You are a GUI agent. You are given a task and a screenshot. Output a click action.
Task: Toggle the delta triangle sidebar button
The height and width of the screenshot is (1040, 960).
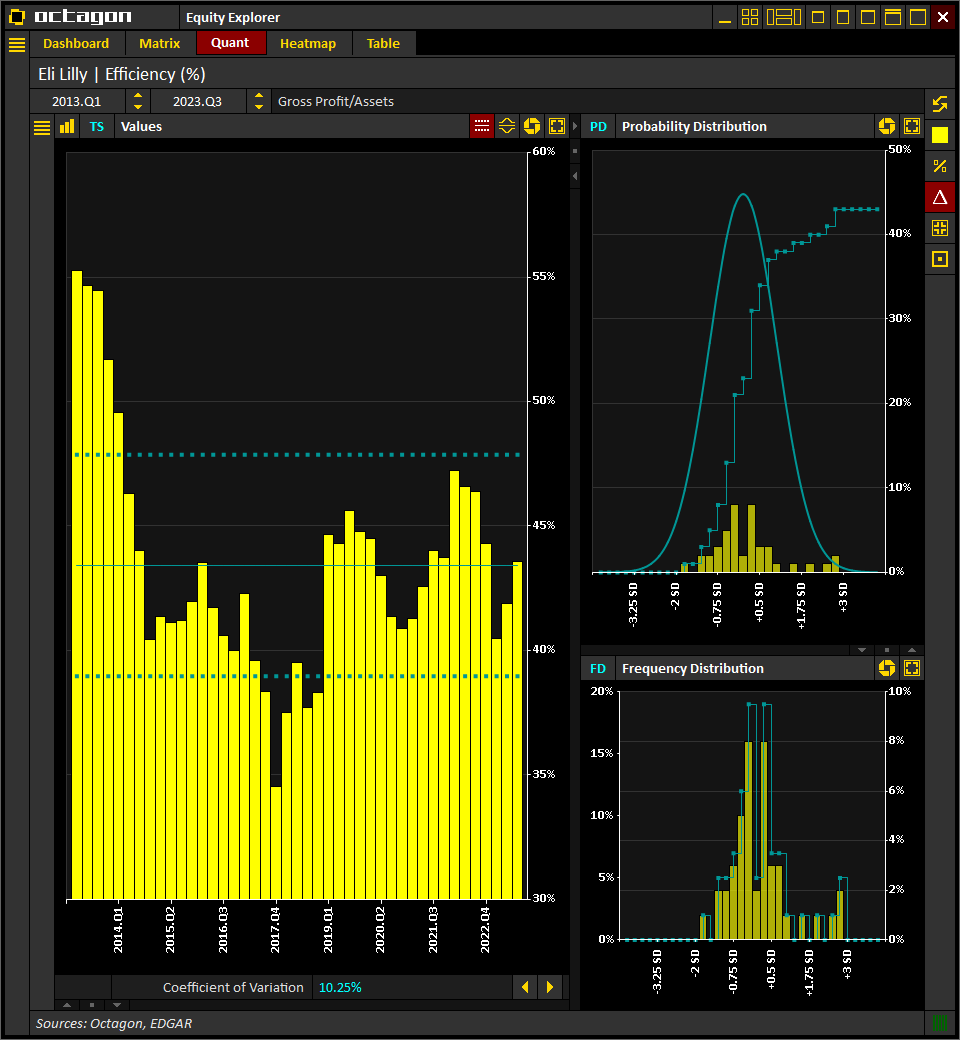pyautogui.click(x=940, y=197)
